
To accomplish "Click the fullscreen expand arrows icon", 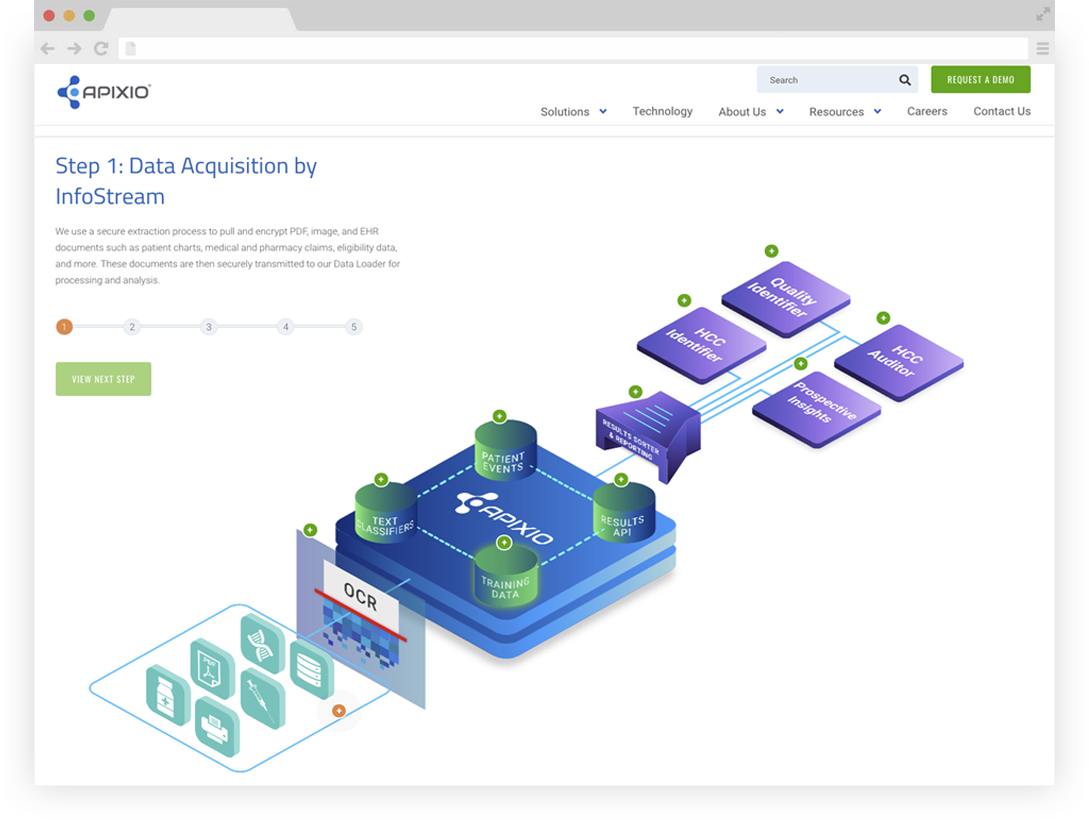I will pyautogui.click(x=1042, y=15).
